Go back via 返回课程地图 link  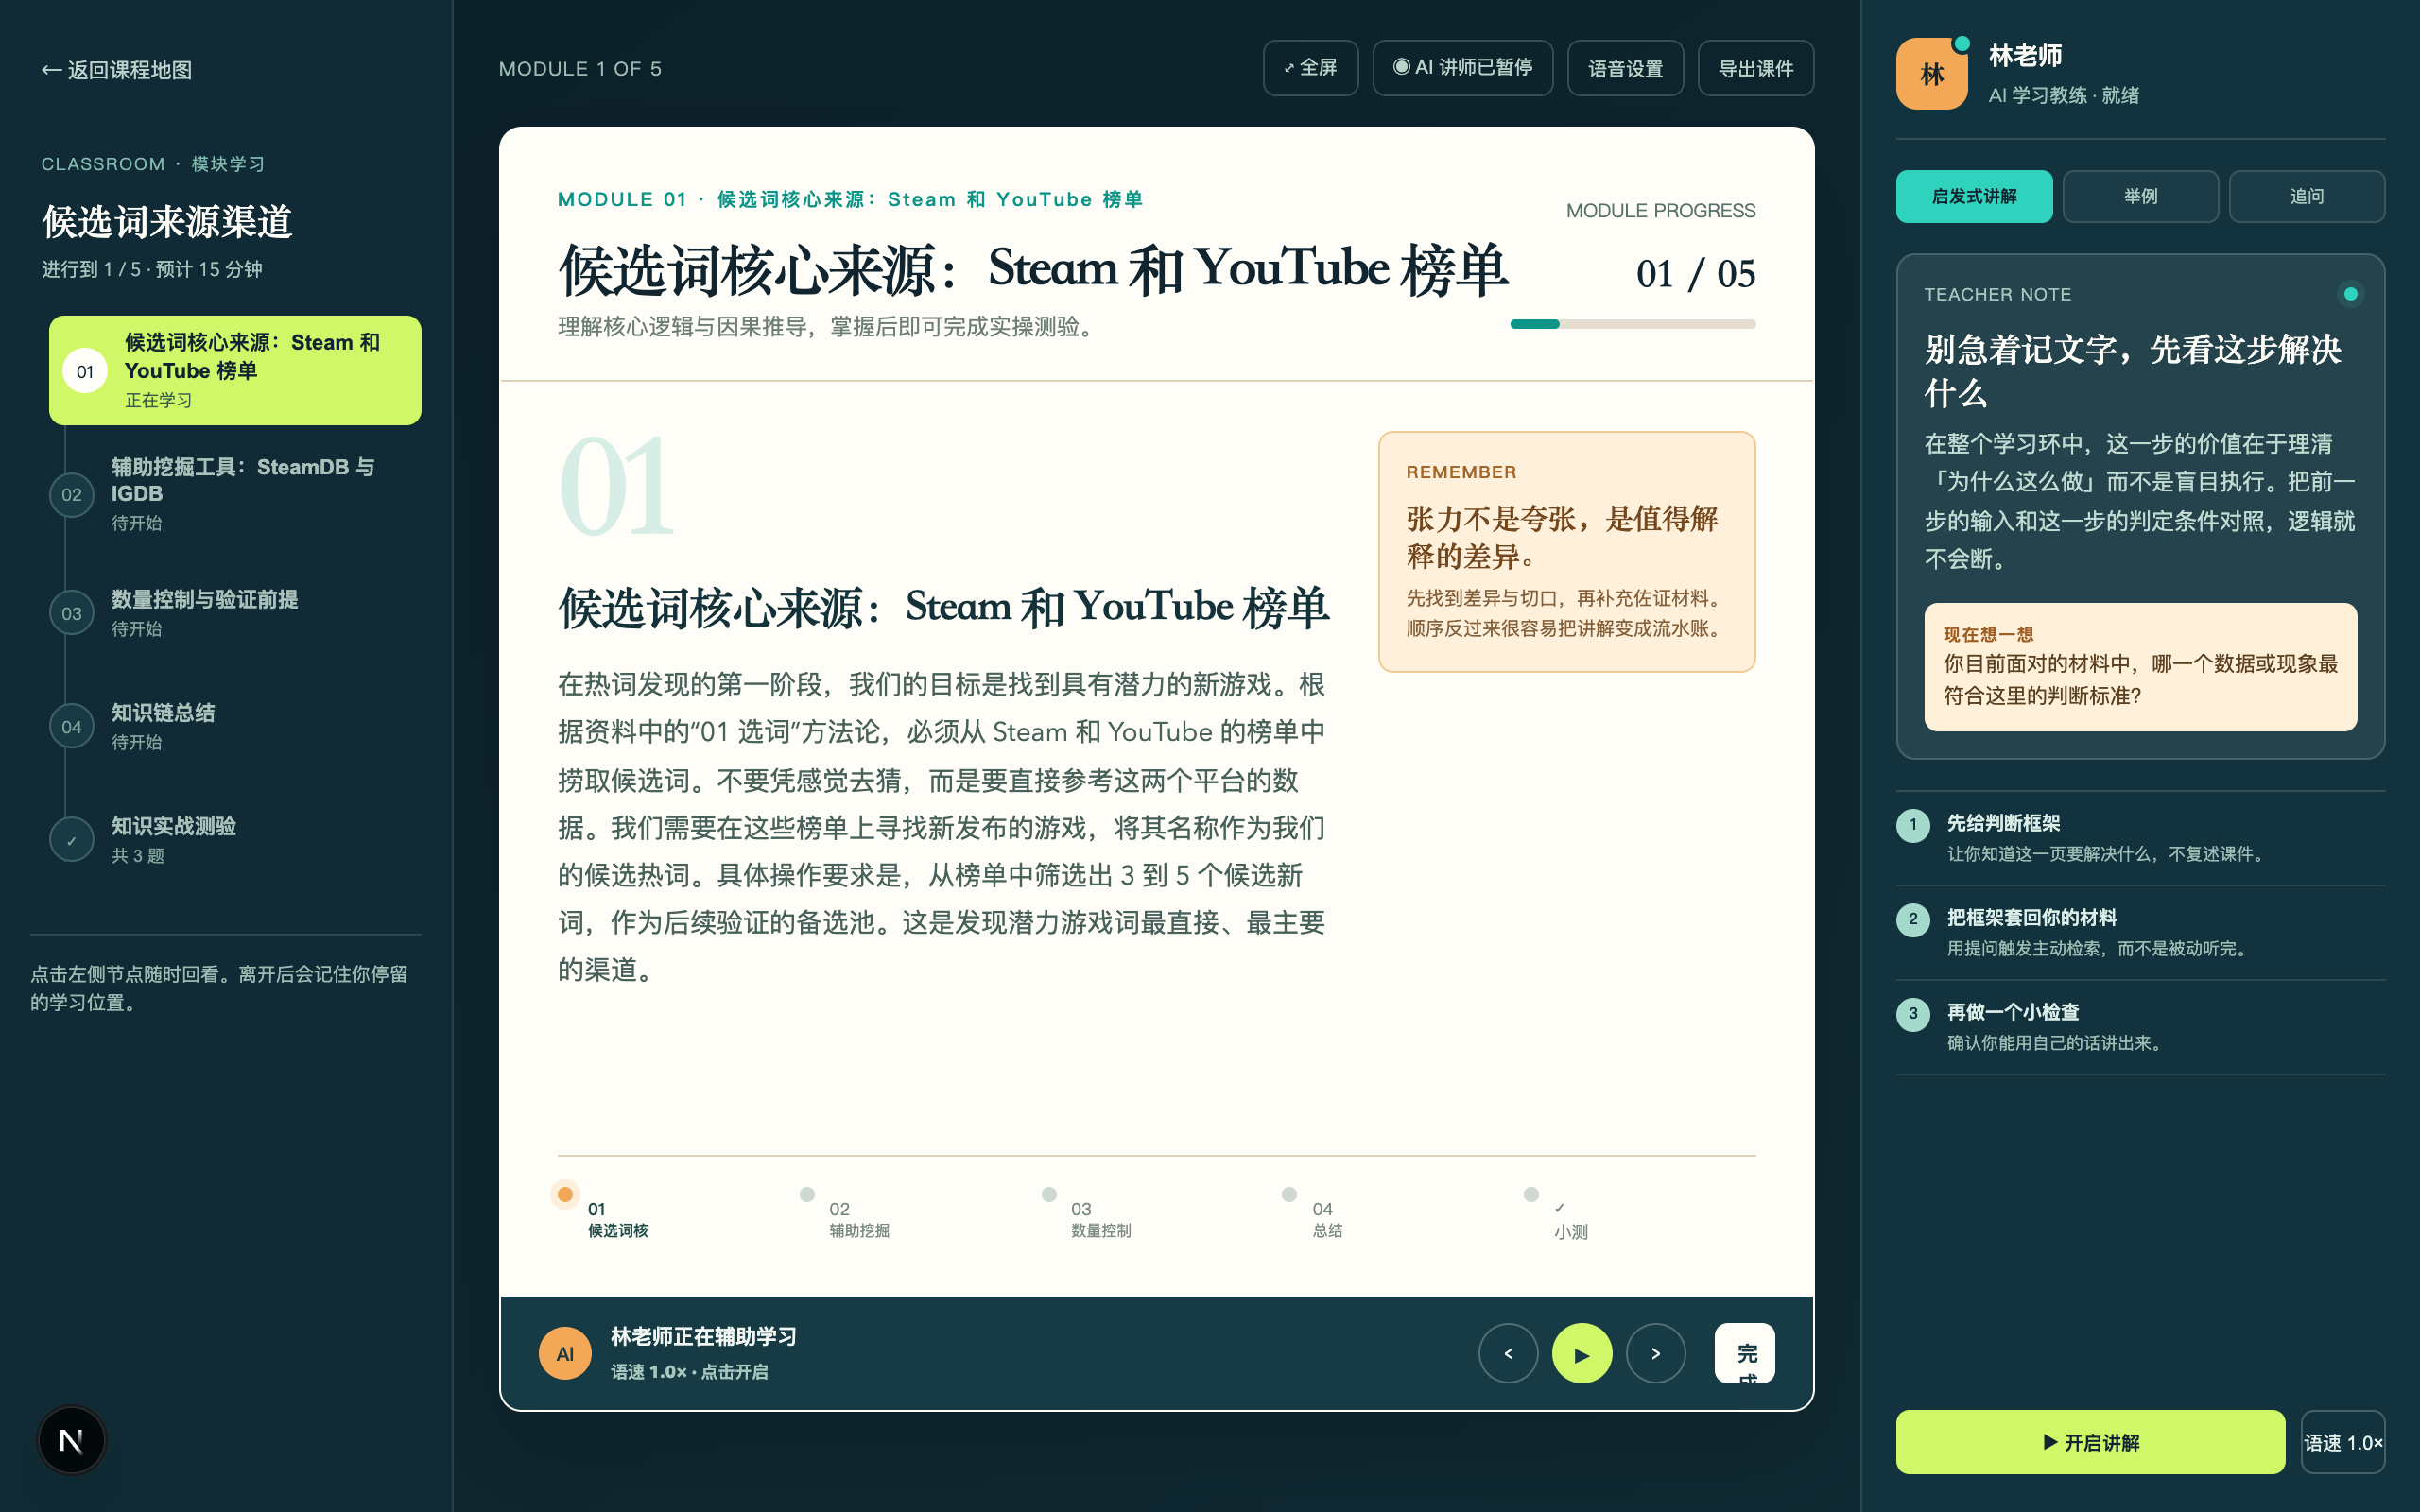[x=117, y=70]
